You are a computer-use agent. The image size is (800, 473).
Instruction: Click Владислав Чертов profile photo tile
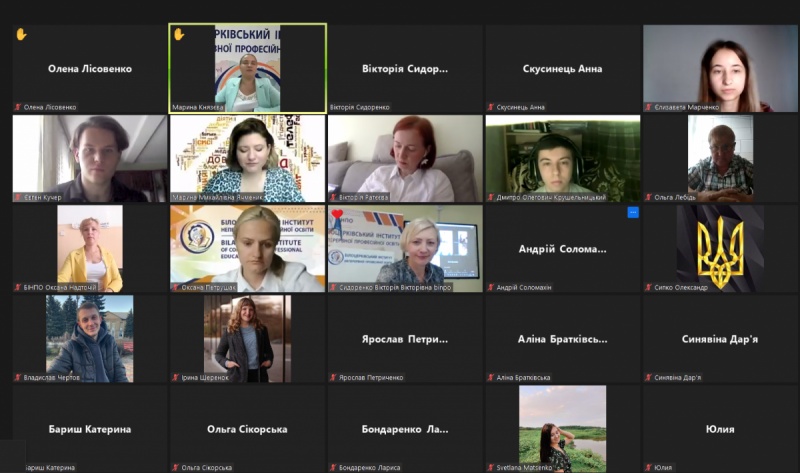pyautogui.click(x=89, y=338)
